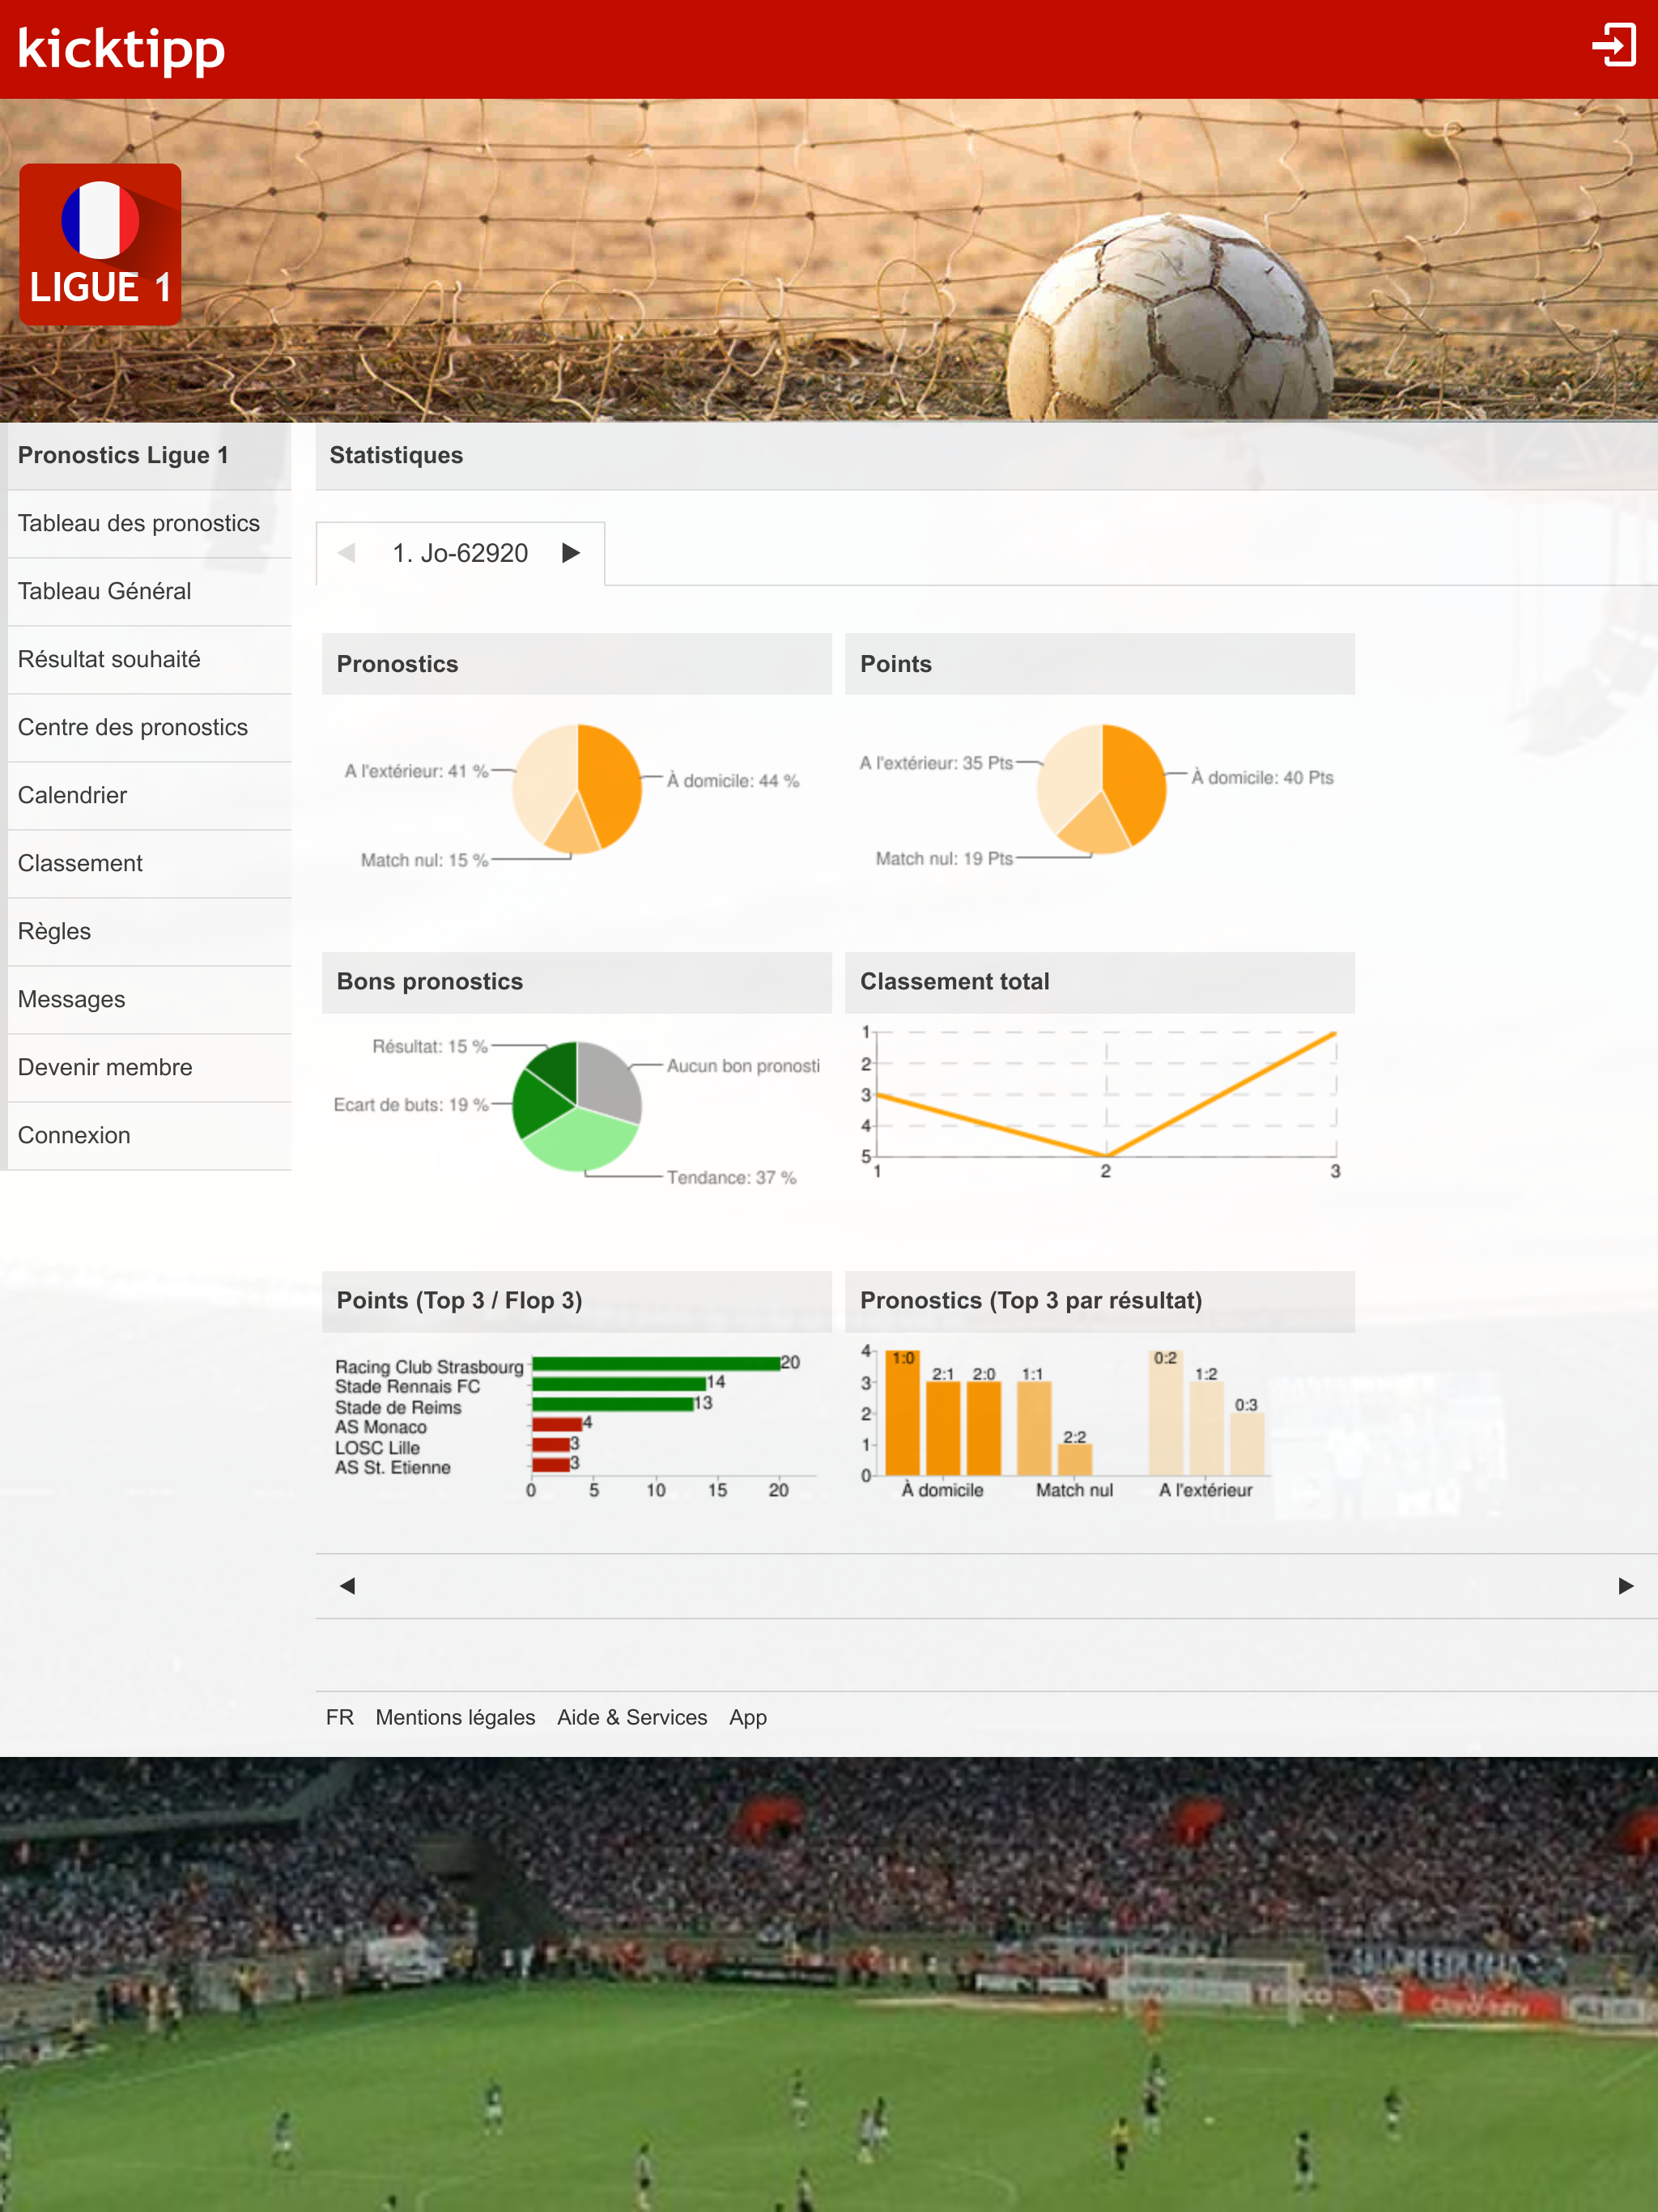Select Résultat souhaité menu entry
The image size is (1658, 2212).
pos(109,659)
